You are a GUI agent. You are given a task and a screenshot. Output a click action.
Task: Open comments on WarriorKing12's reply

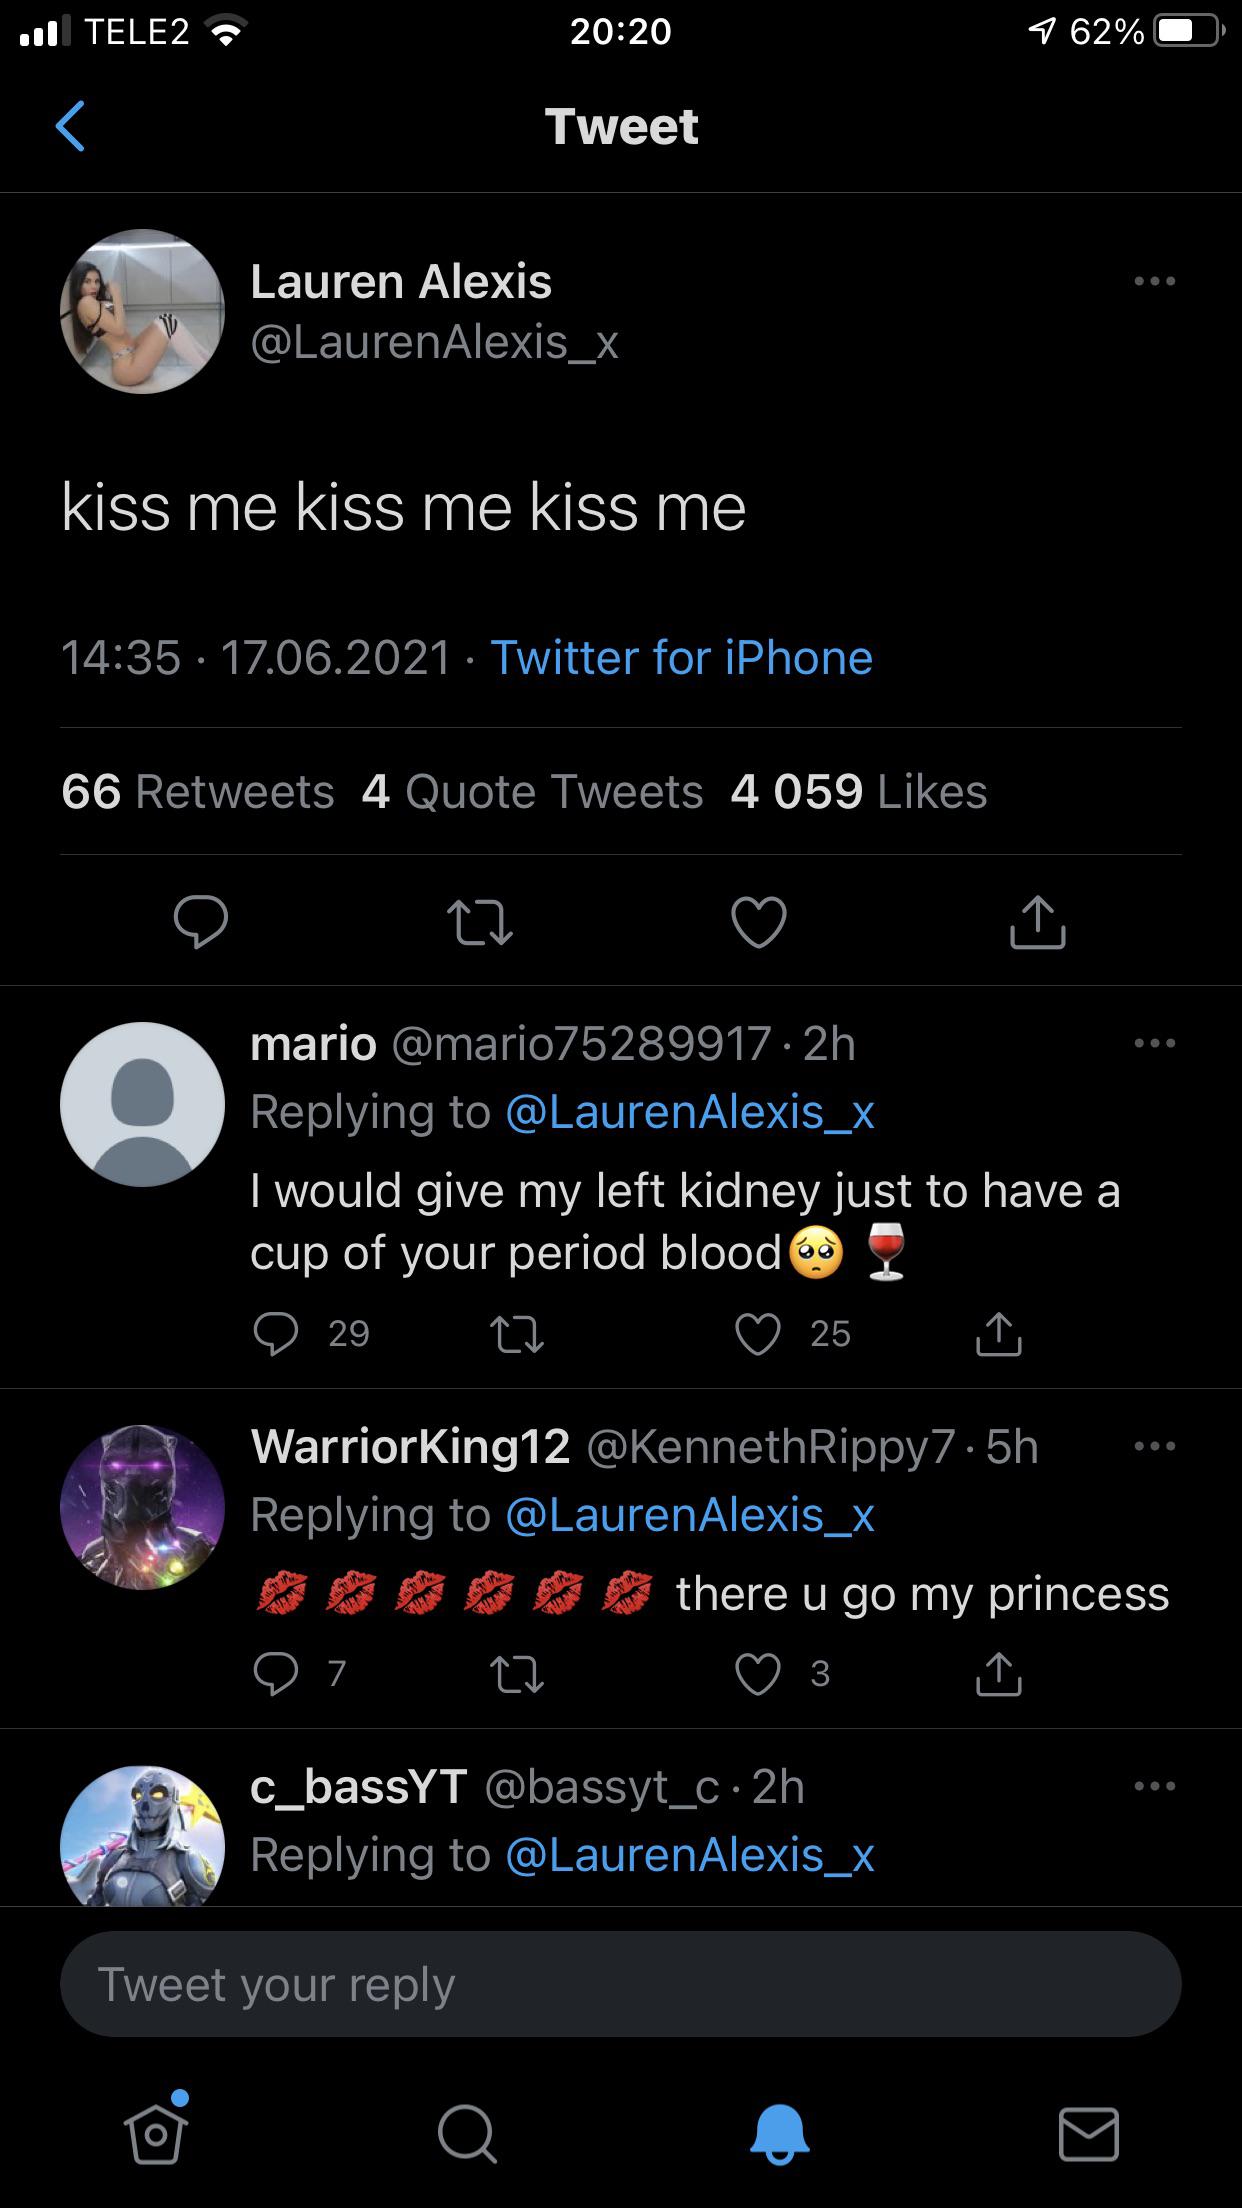tap(276, 1674)
